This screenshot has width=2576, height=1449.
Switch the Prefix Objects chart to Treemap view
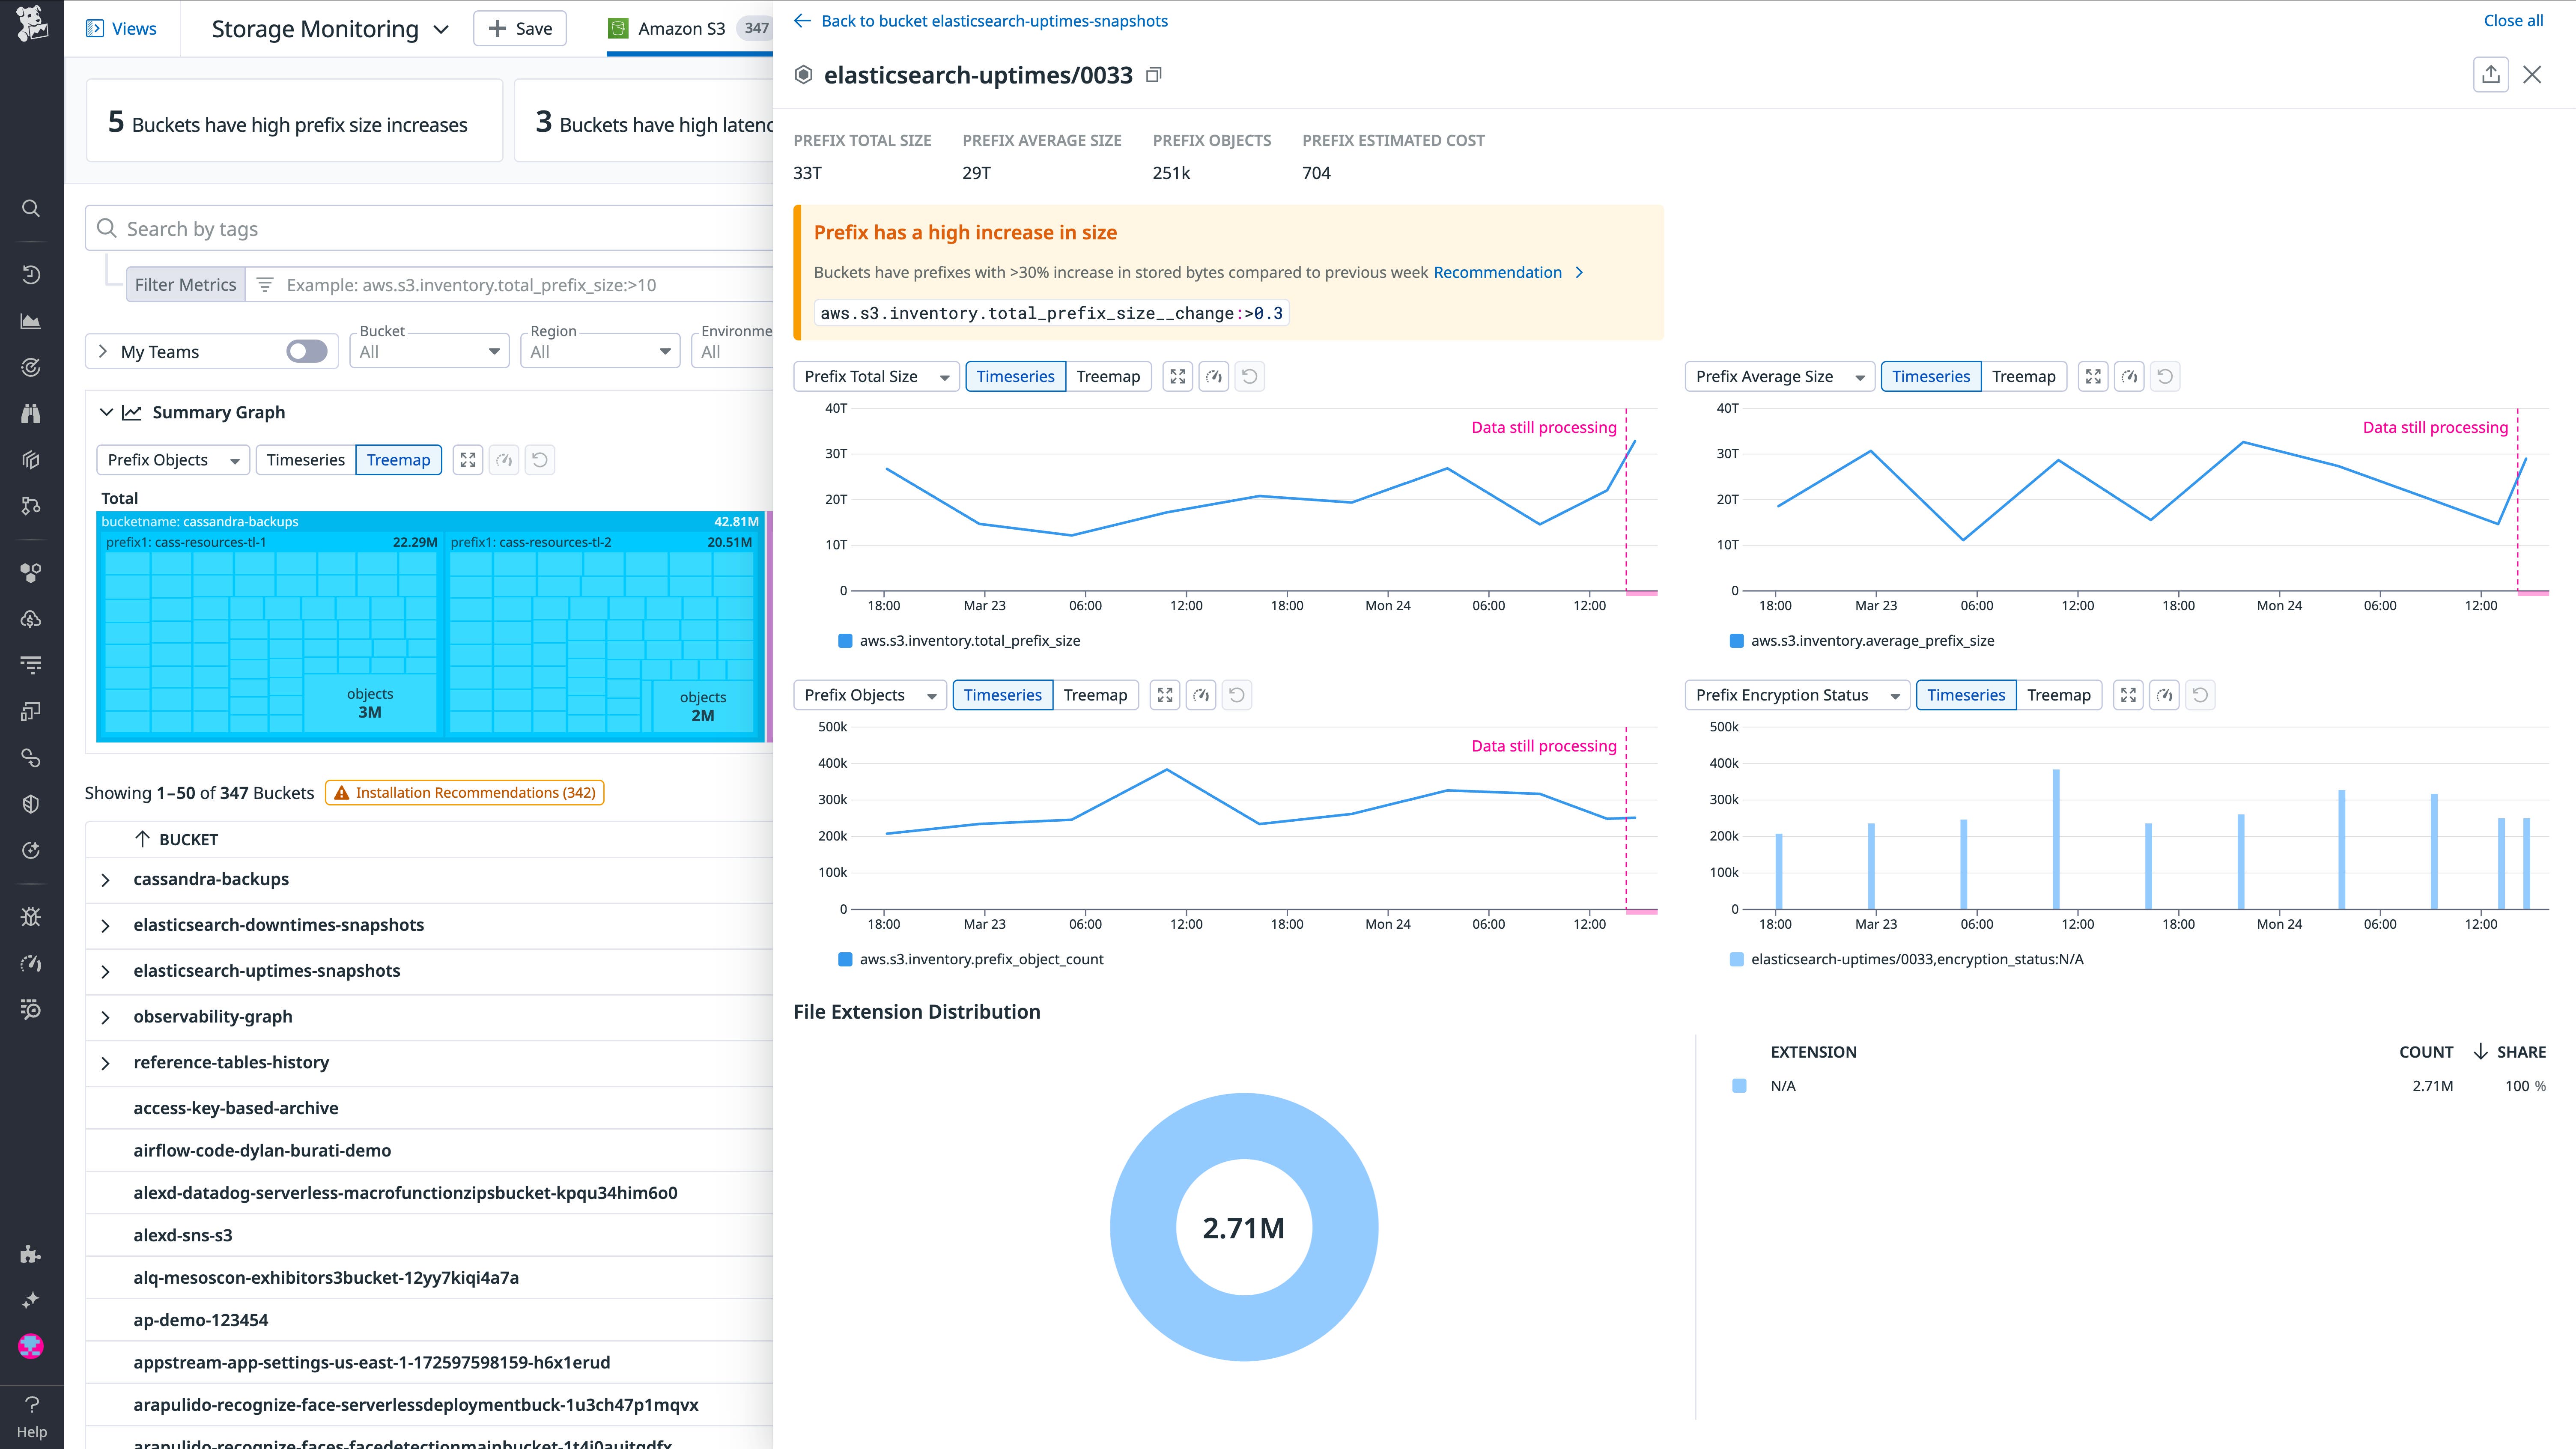pyautogui.click(x=1096, y=694)
